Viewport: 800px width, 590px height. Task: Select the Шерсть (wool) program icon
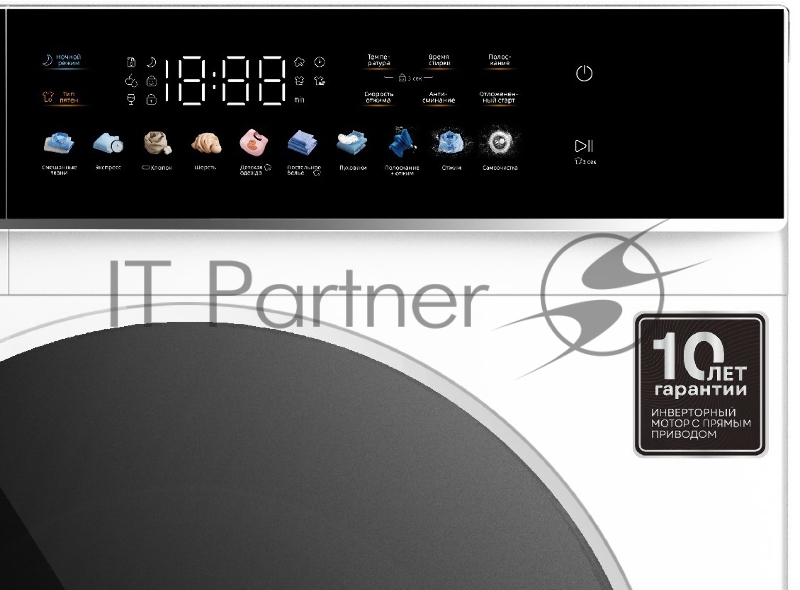tap(206, 143)
